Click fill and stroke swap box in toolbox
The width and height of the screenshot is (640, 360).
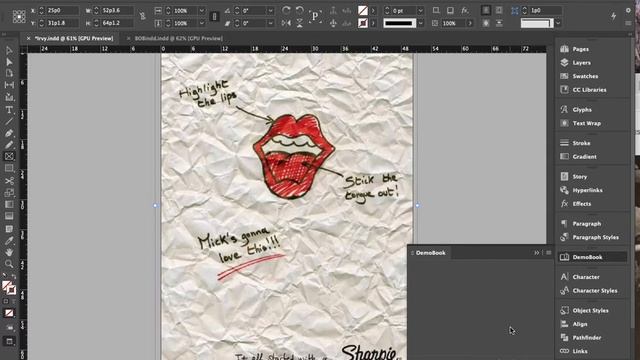click(13, 276)
